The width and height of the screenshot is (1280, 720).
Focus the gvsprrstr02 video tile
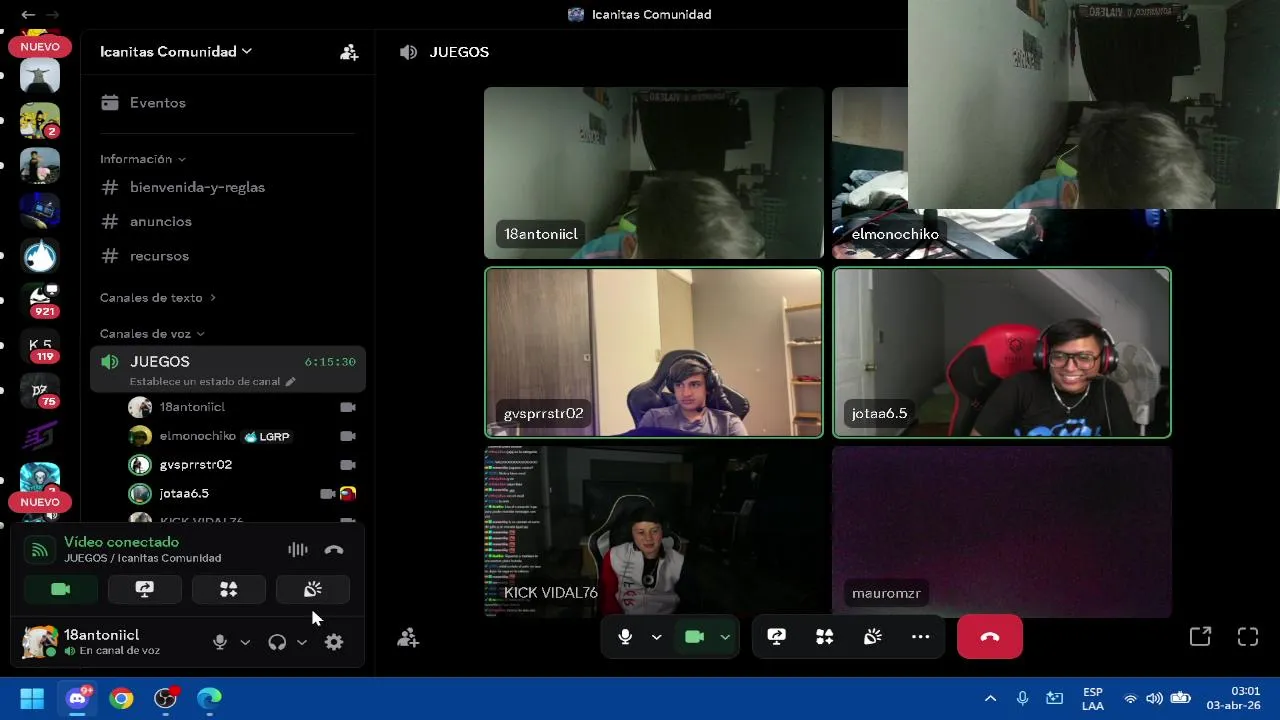pos(654,352)
